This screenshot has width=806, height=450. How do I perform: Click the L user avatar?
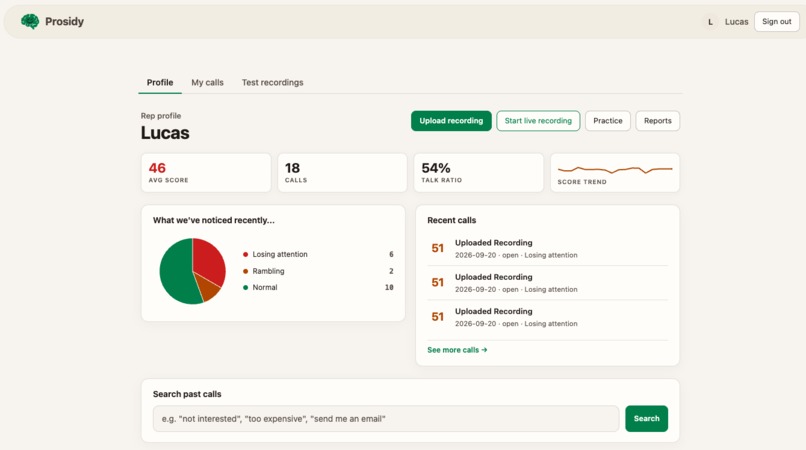coord(710,22)
